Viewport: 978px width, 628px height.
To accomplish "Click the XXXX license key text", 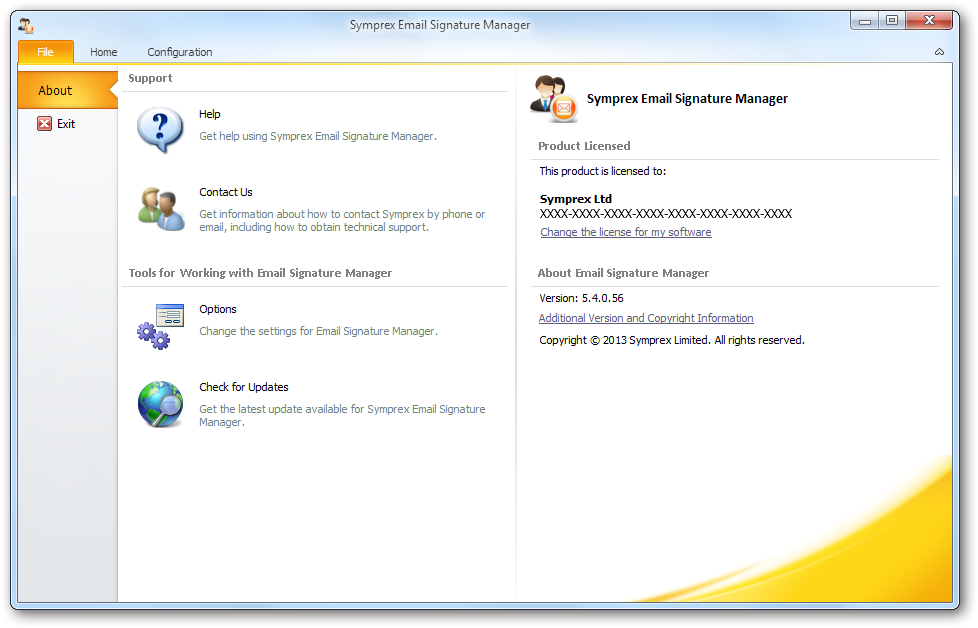I will [x=666, y=214].
